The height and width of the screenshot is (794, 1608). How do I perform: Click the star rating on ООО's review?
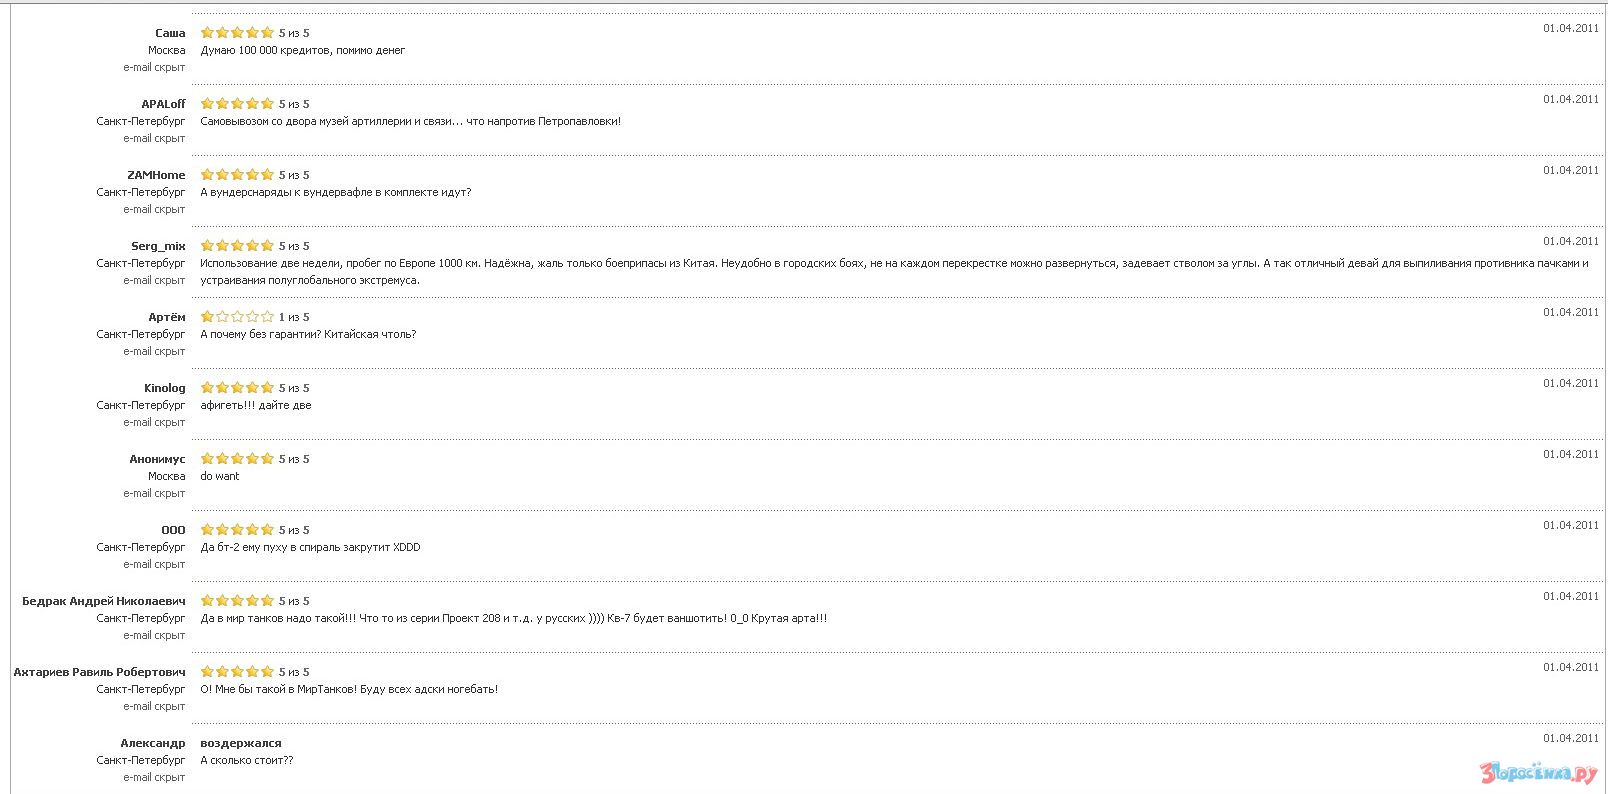[237, 530]
